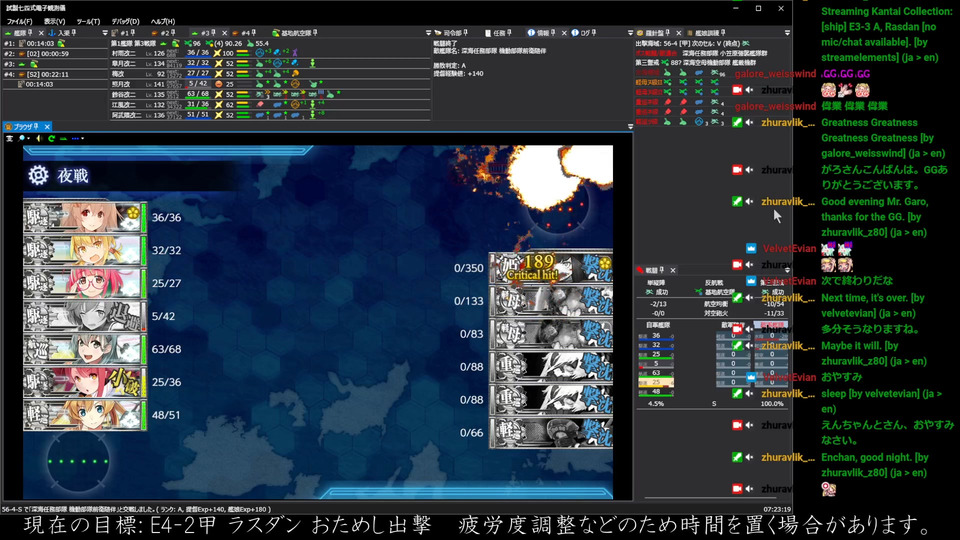The height and width of the screenshot is (540, 960).
Task: Expand the browser pane window list arrow
Action: [630, 127]
